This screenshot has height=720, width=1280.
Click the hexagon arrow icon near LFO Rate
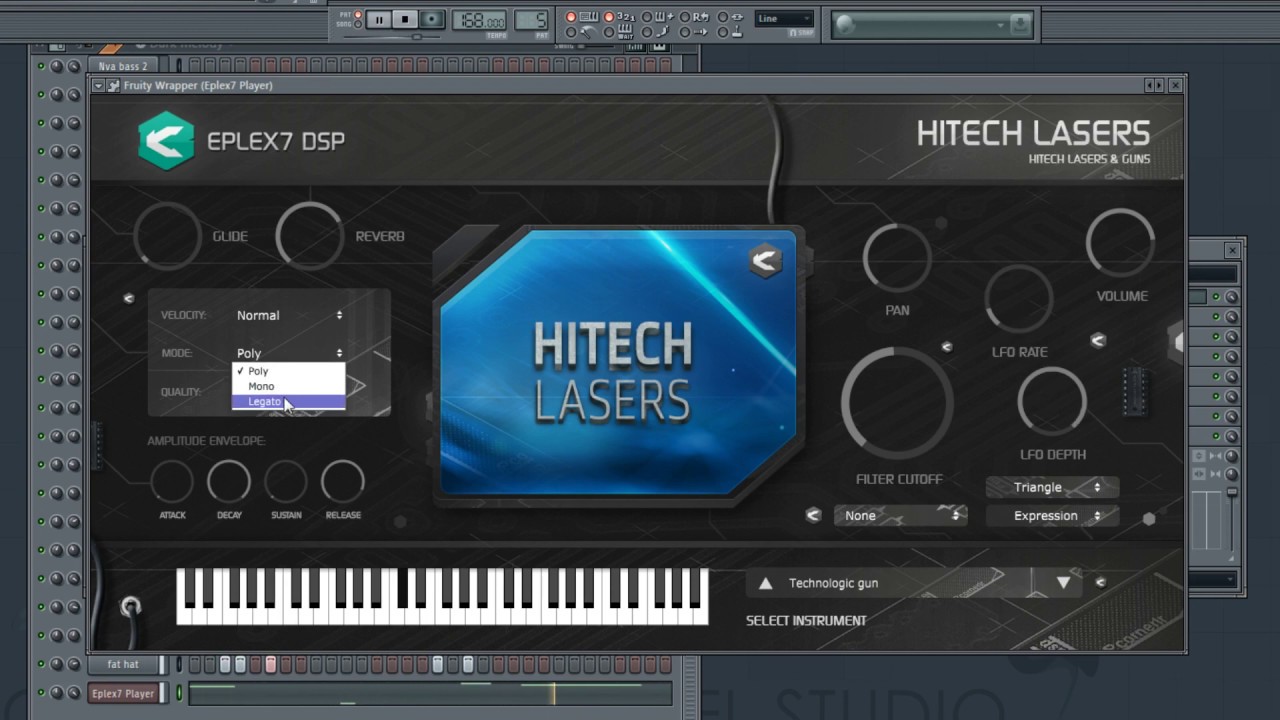(x=1098, y=341)
